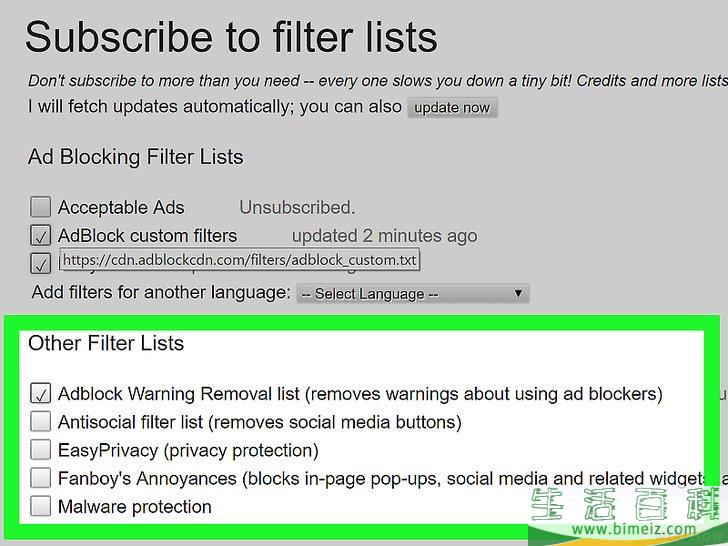Uncheck the checkbox beside the URL tooltip
Image resolution: width=728 pixels, height=546 pixels.
click(40, 263)
